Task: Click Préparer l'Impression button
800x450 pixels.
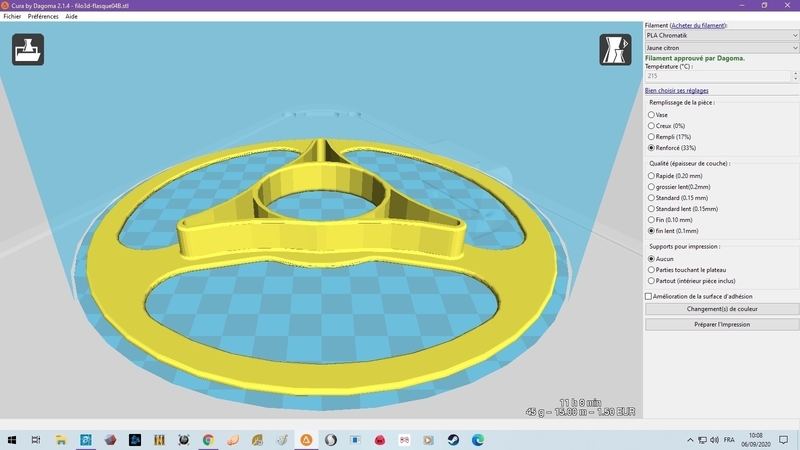Action: (x=722, y=324)
